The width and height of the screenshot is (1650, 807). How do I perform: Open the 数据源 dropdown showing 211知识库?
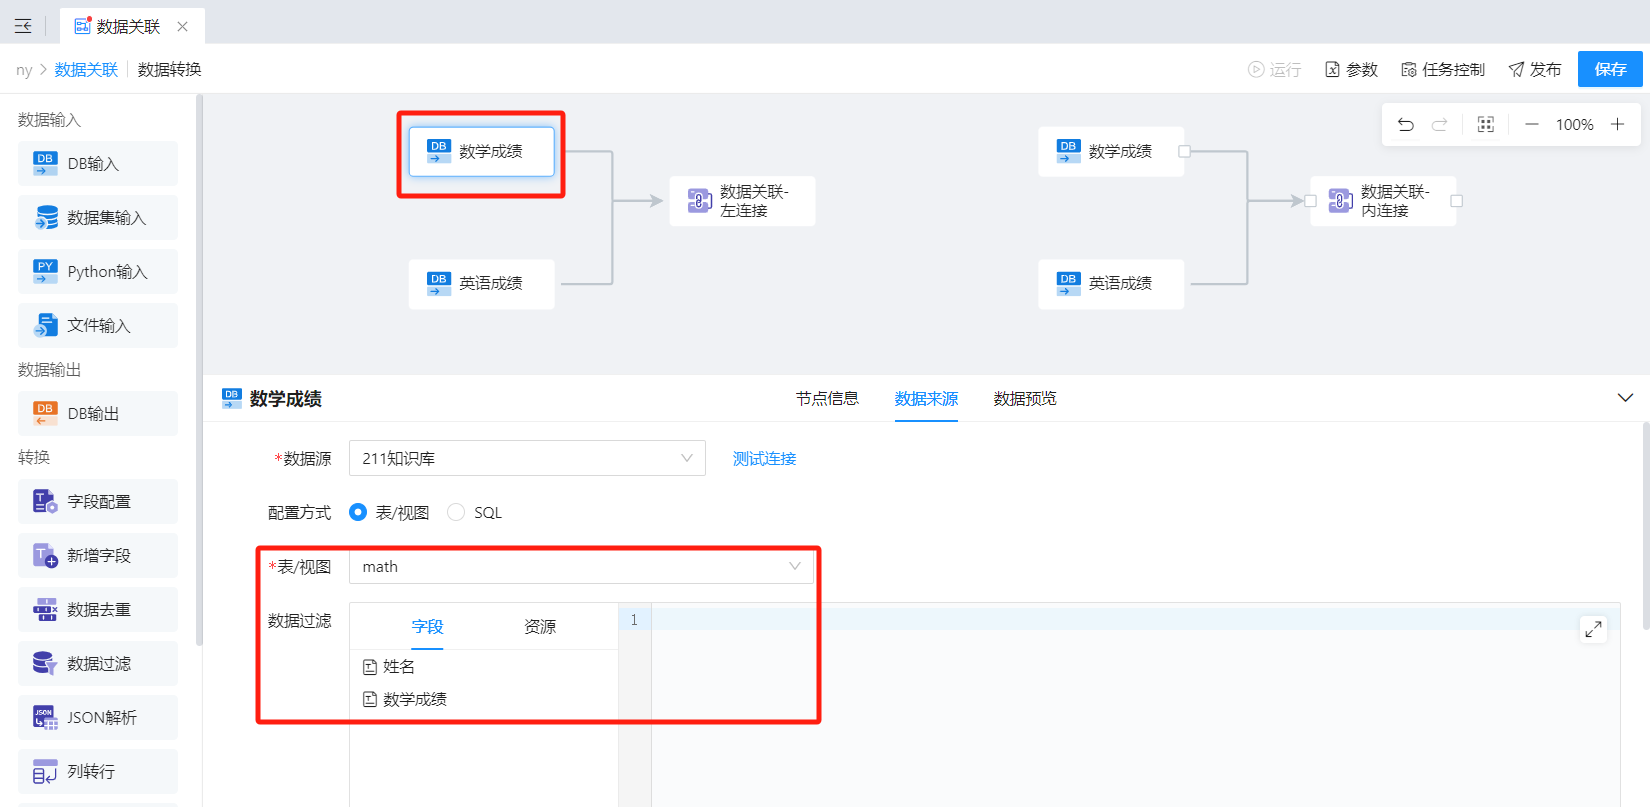526,459
